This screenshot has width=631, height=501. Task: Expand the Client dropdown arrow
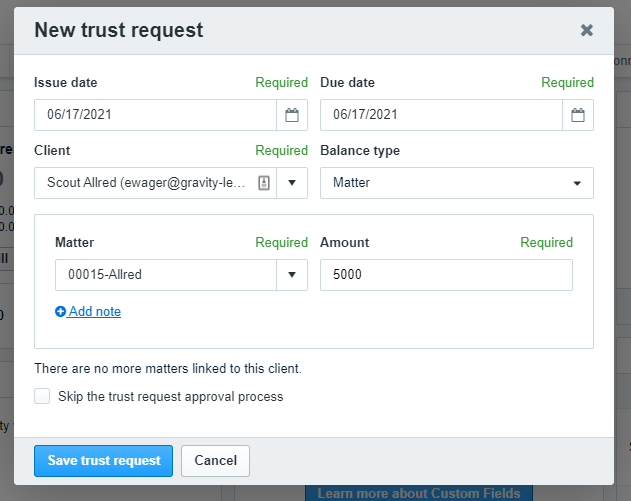[292, 183]
